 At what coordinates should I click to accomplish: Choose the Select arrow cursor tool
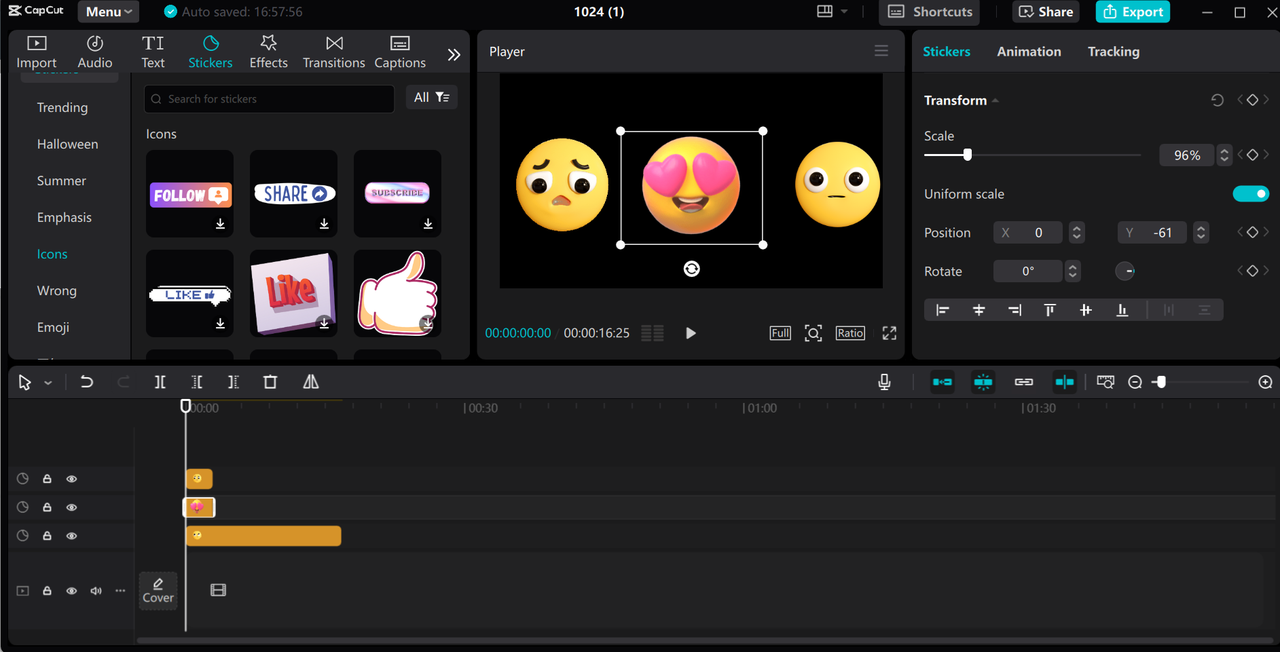25,382
